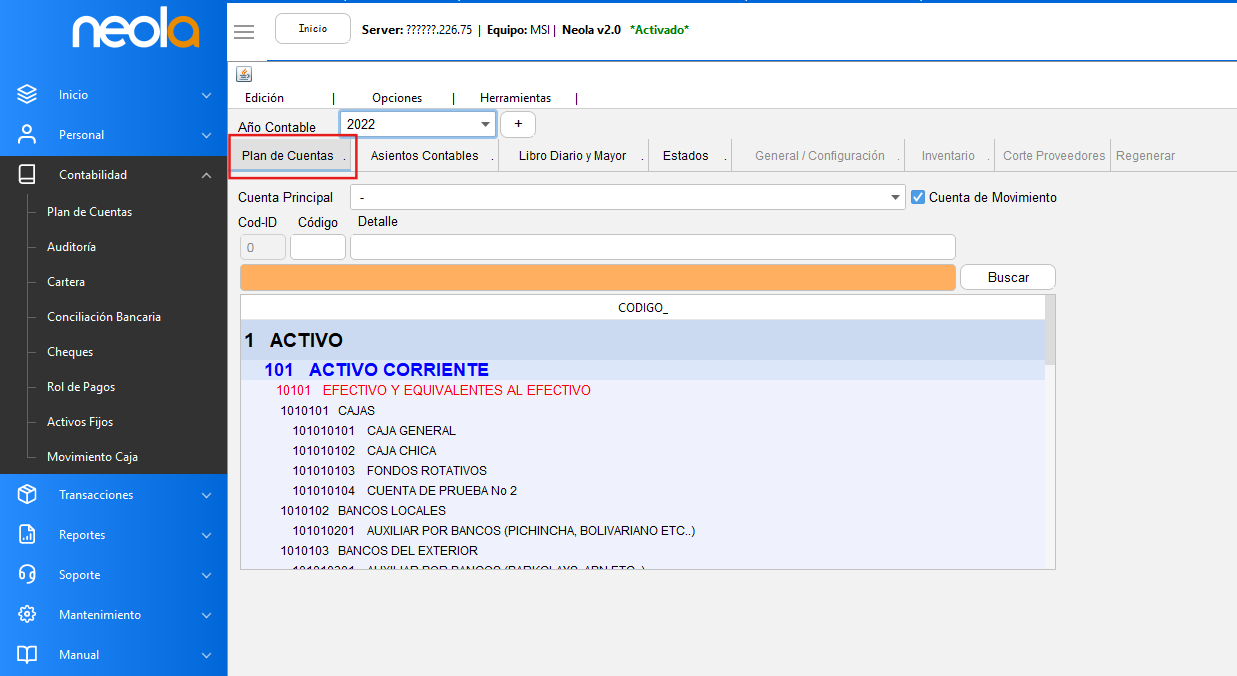Click the orange search bar
The width and height of the screenshot is (1237, 676).
pyautogui.click(x=597, y=277)
